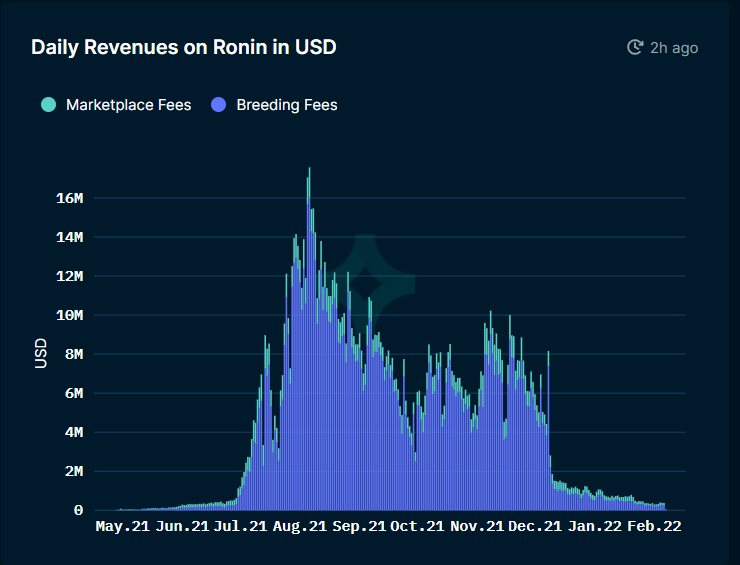740x565 pixels.
Task: Select the Dec.21 x-axis label
Action: (534, 526)
